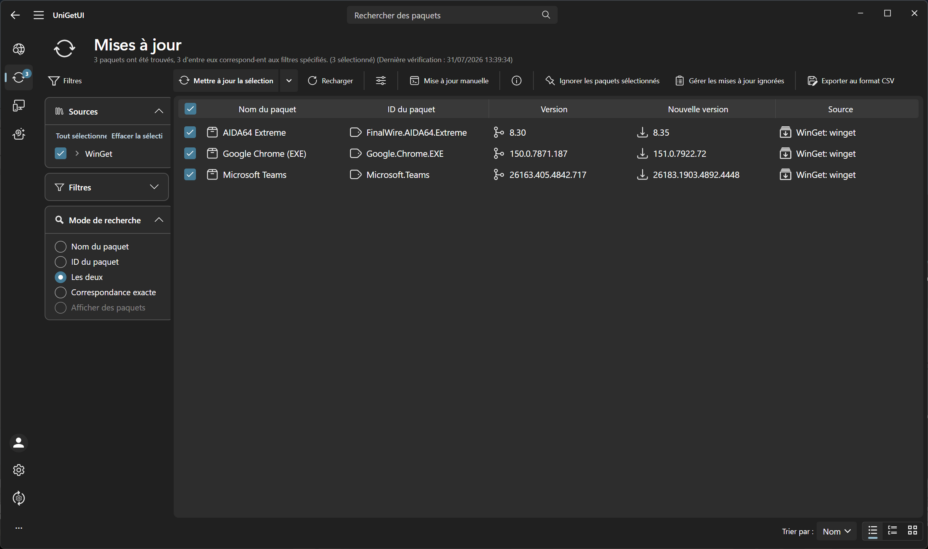The width and height of the screenshot is (928, 549).
Task: Click Mise à jour manuelle
Action: tap(449, 80)
